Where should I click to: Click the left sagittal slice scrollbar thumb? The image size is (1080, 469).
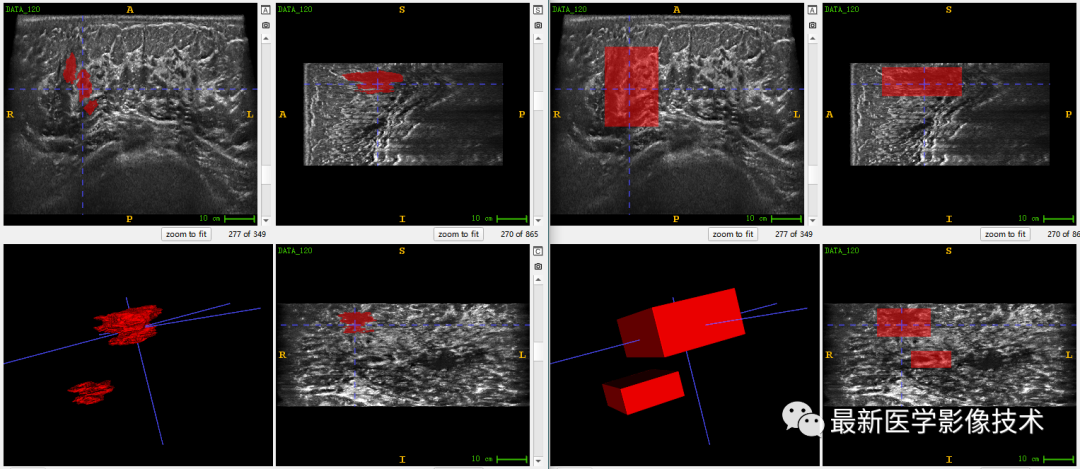(538, 101)
